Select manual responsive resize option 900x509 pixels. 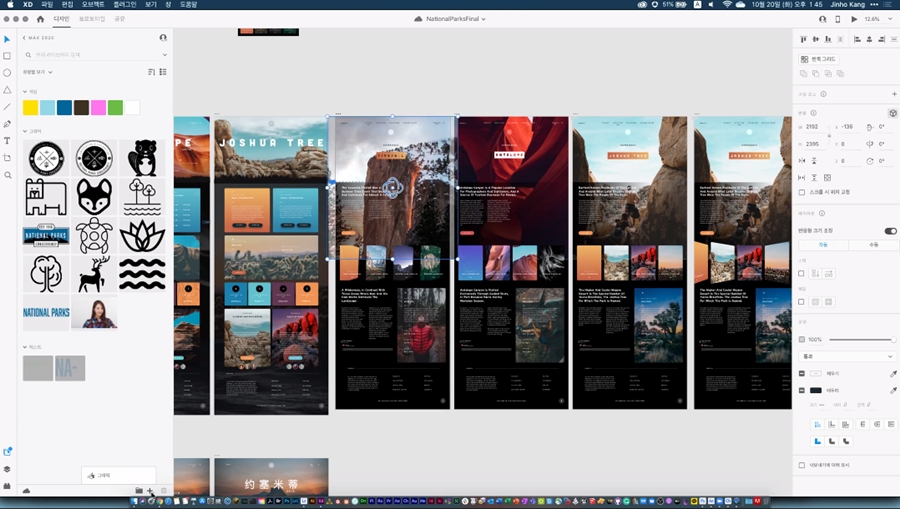[872, 244]
